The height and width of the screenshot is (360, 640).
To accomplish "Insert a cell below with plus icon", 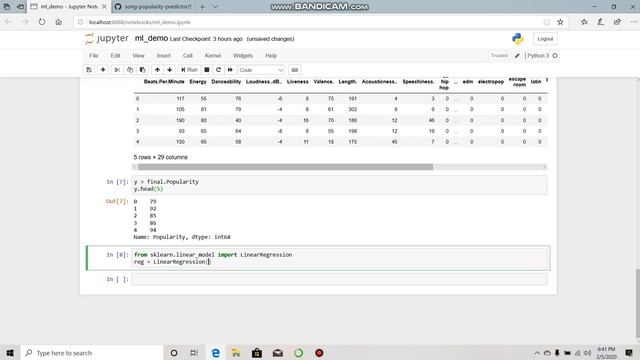I will (103, 70).
